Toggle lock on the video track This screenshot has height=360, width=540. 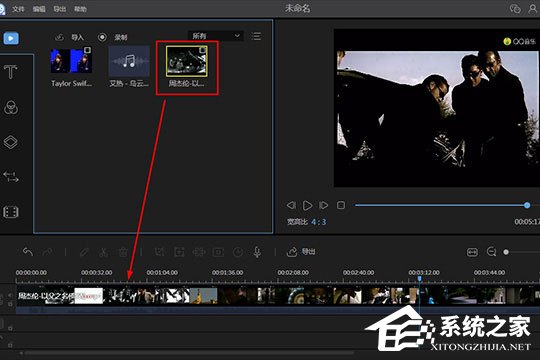pyautogui.click(x=10, y=304)
